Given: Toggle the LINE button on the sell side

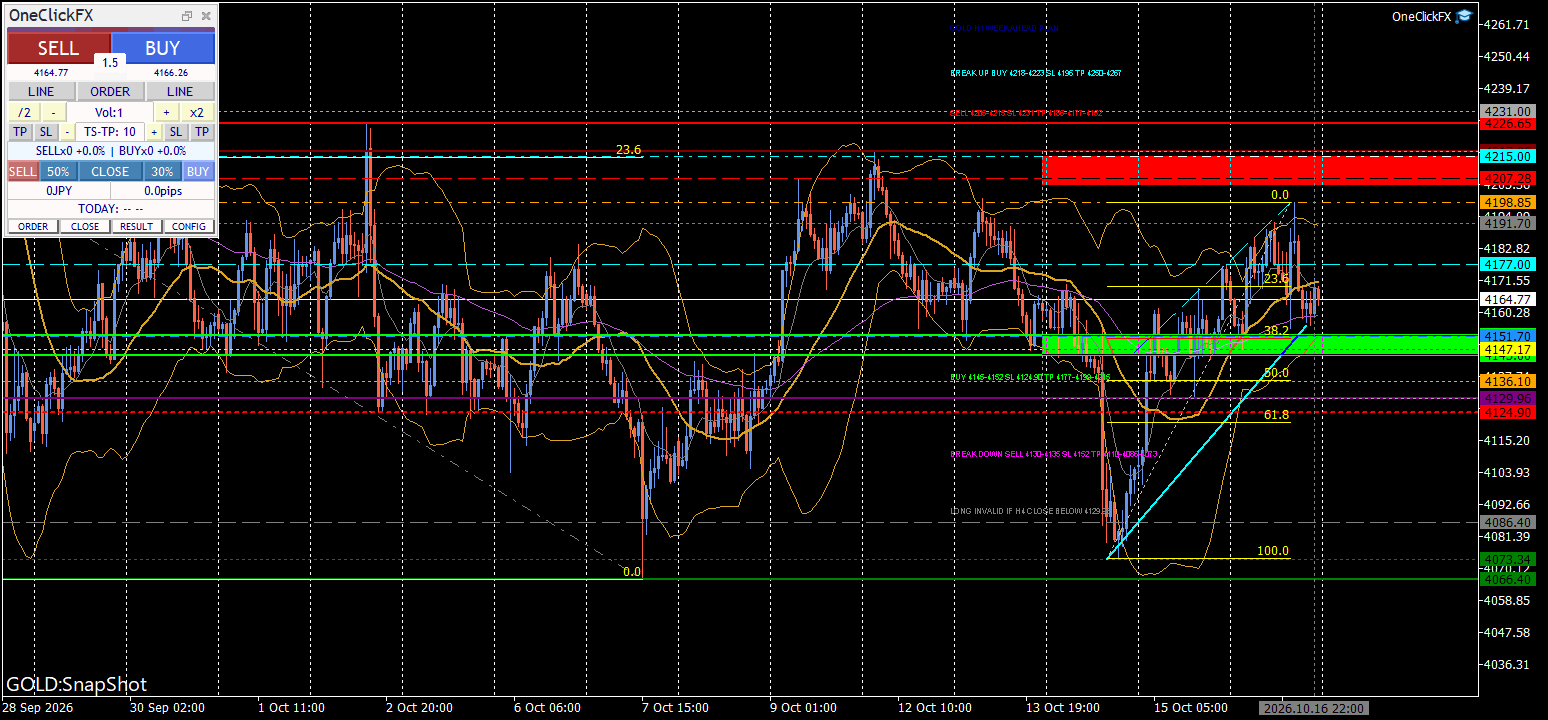Looking at the screenshot, I should (41, 92).
